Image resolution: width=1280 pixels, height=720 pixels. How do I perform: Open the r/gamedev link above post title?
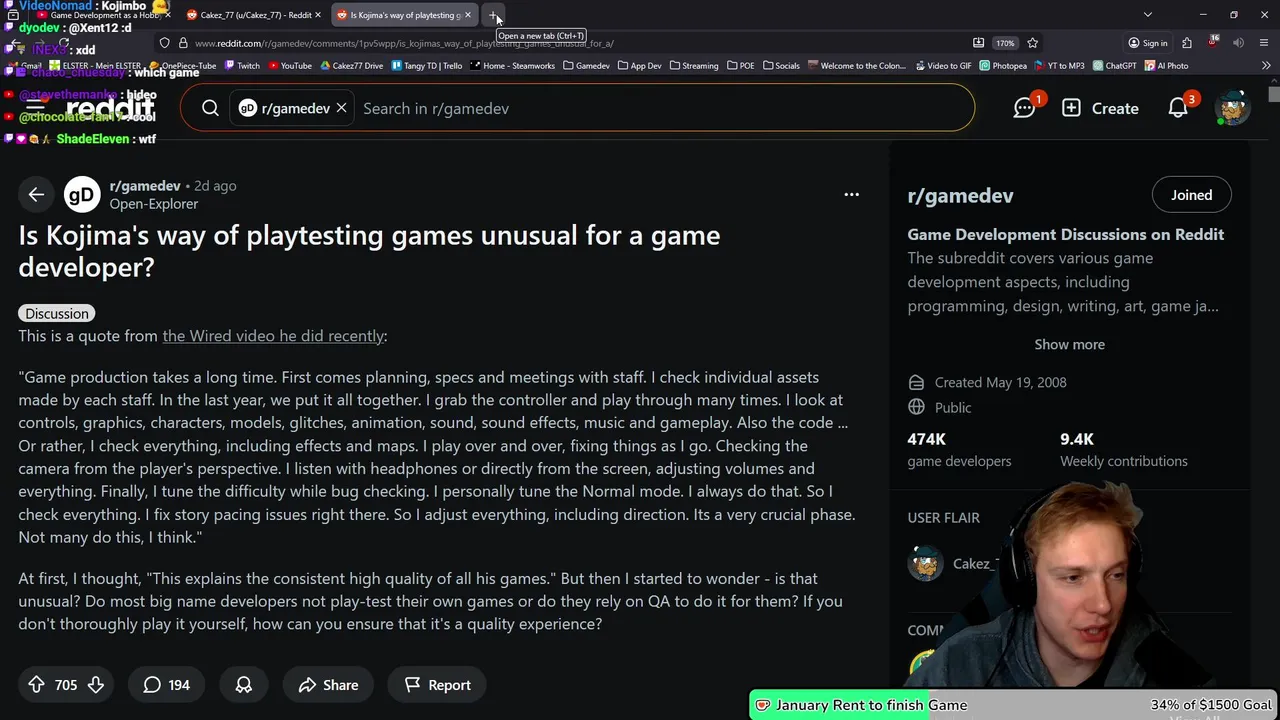(x=145, y=186)
